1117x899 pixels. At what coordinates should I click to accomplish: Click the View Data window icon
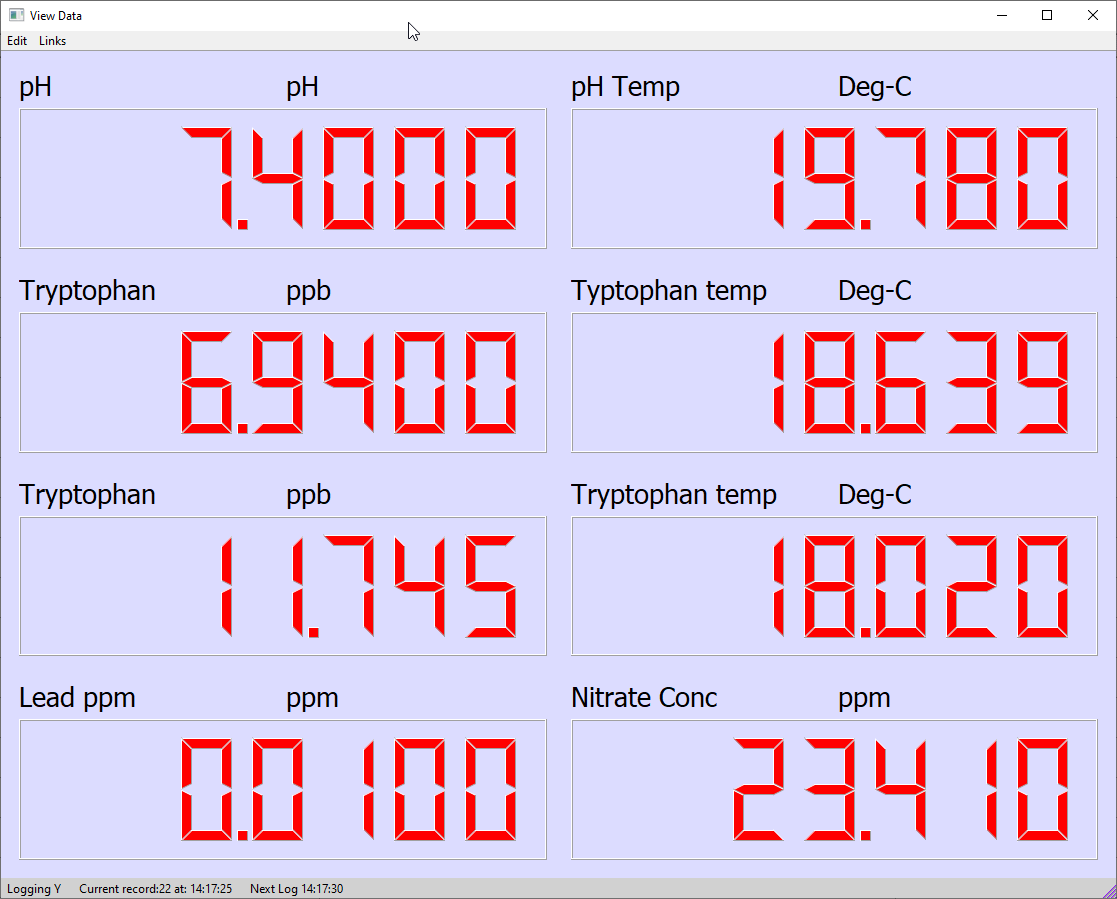[x=16, y=15]
